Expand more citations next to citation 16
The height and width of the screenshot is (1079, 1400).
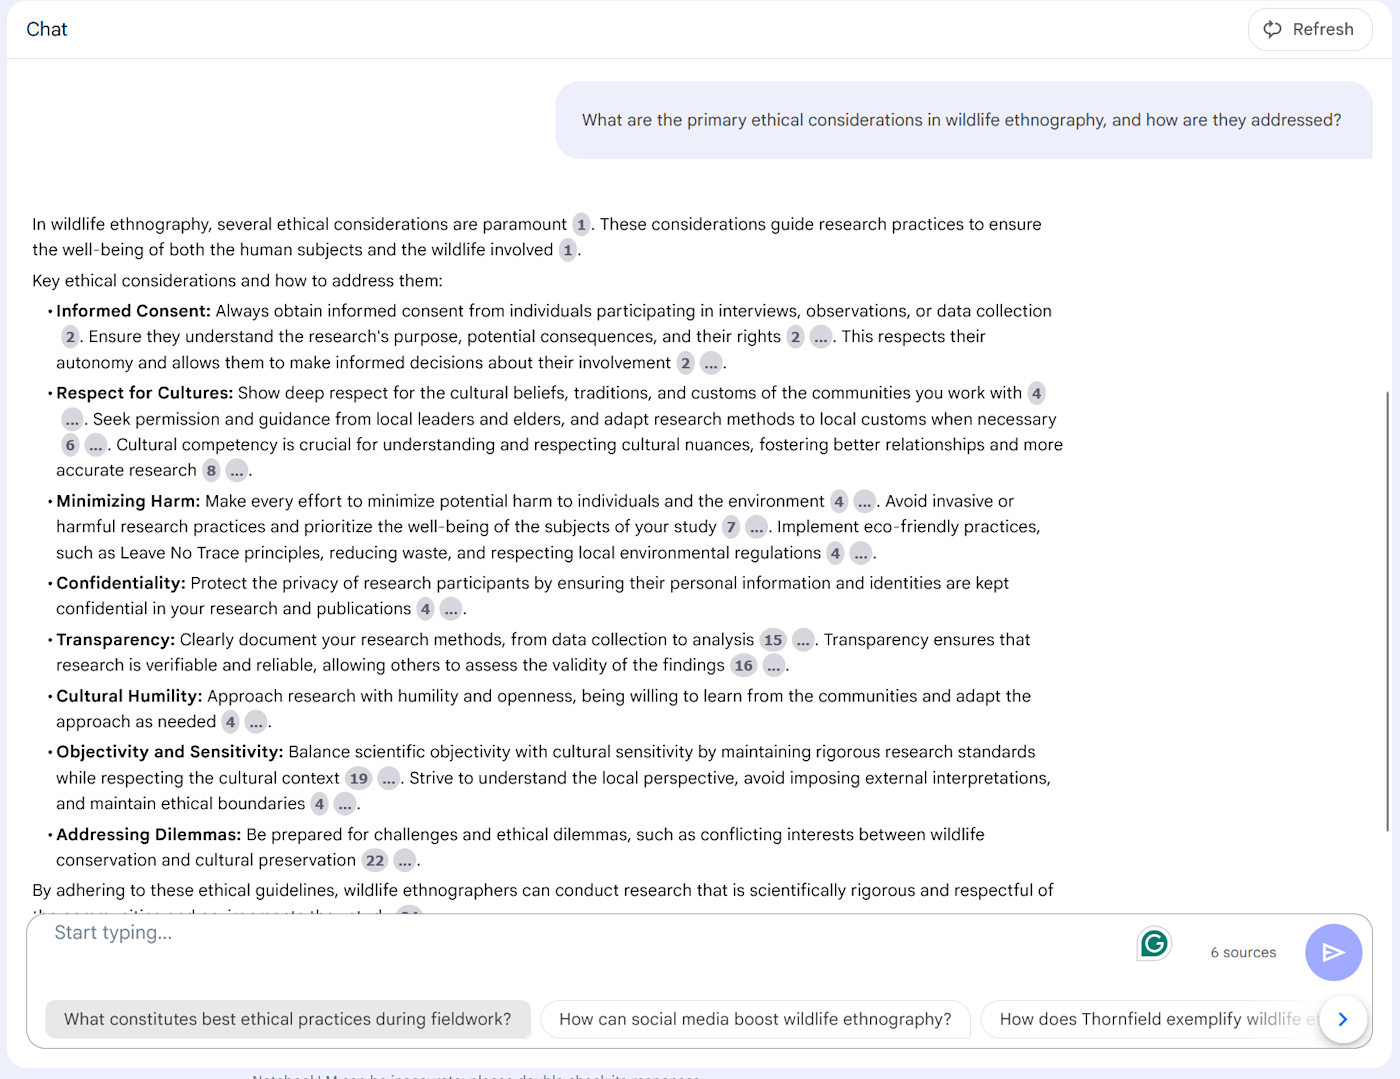click(x=774, y=665)
